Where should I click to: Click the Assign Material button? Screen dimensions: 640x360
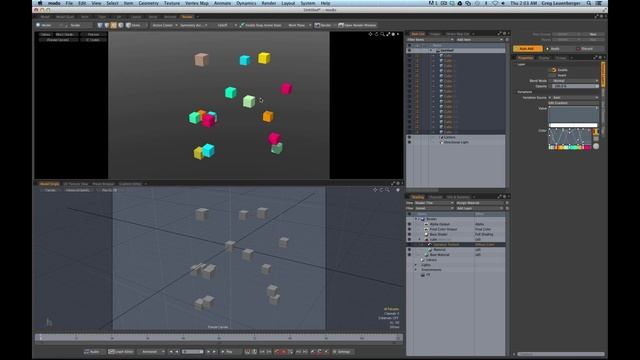tap(479, 203)
